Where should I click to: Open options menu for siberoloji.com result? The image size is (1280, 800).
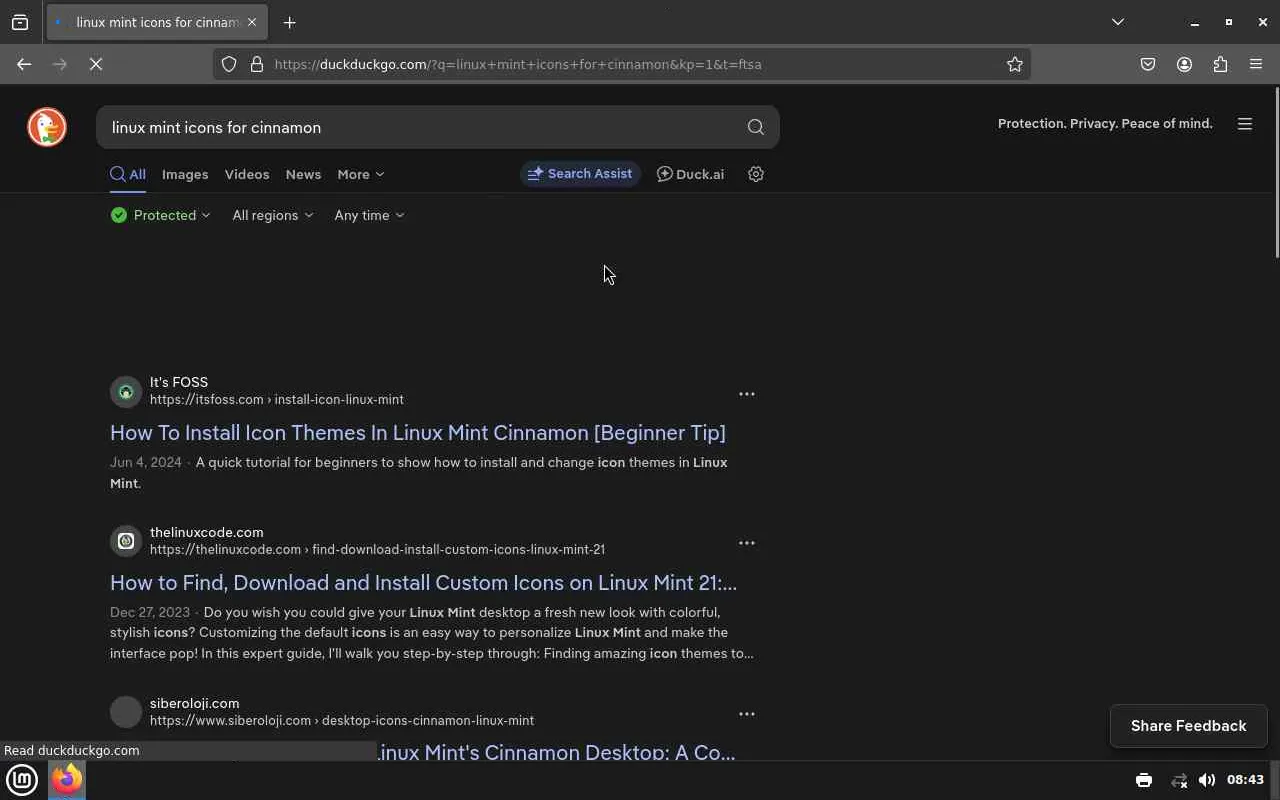(x=747, y=714)
